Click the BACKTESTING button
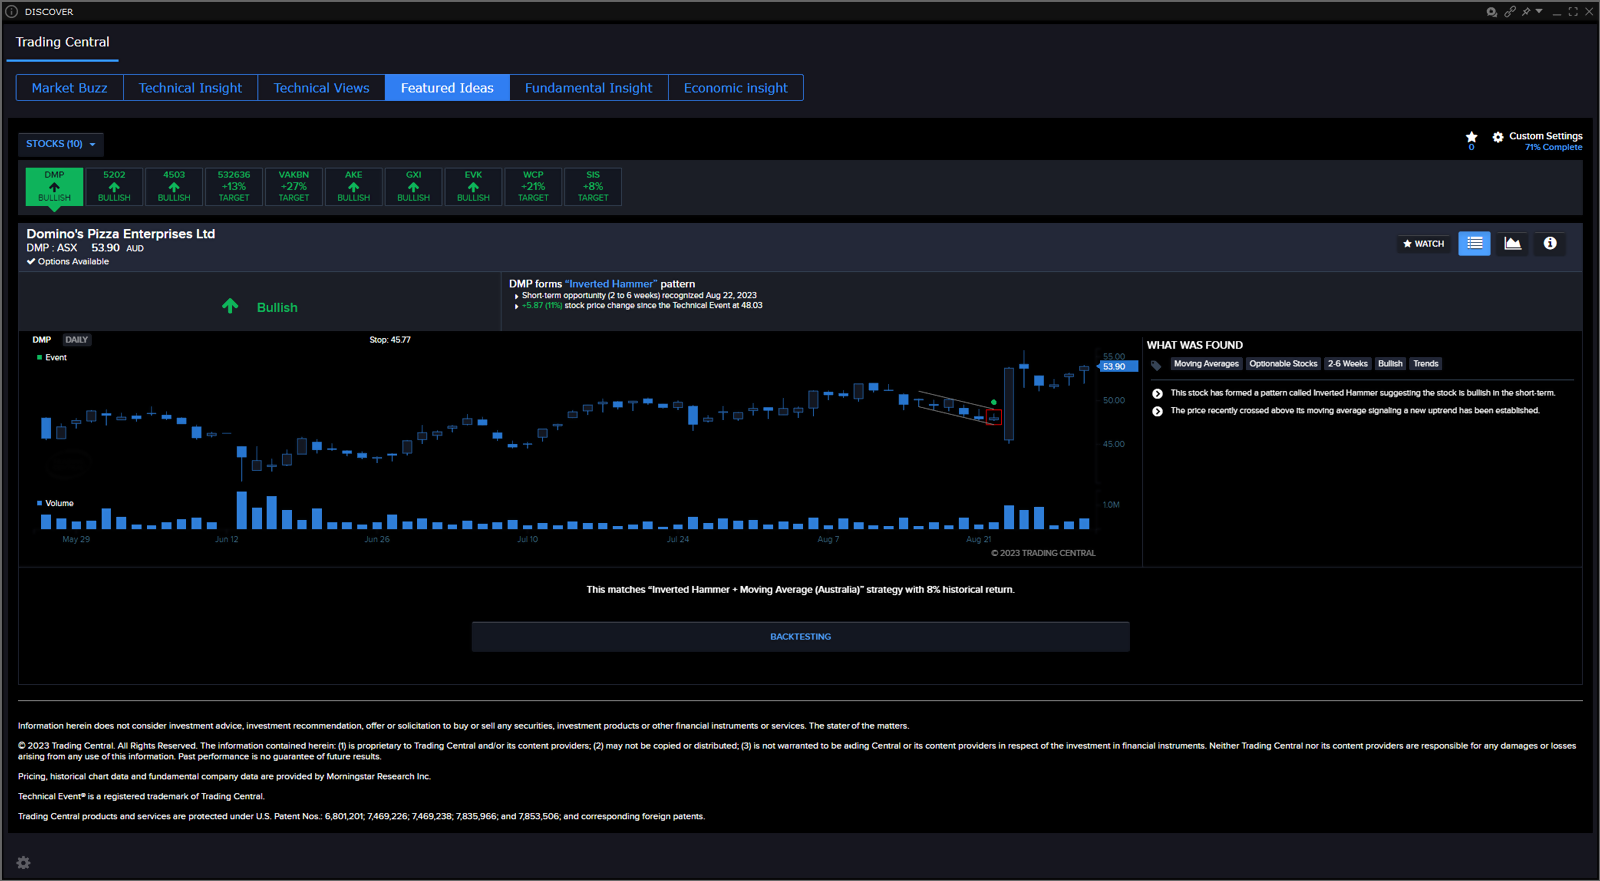1600x881 pixels. click(800, 637)
